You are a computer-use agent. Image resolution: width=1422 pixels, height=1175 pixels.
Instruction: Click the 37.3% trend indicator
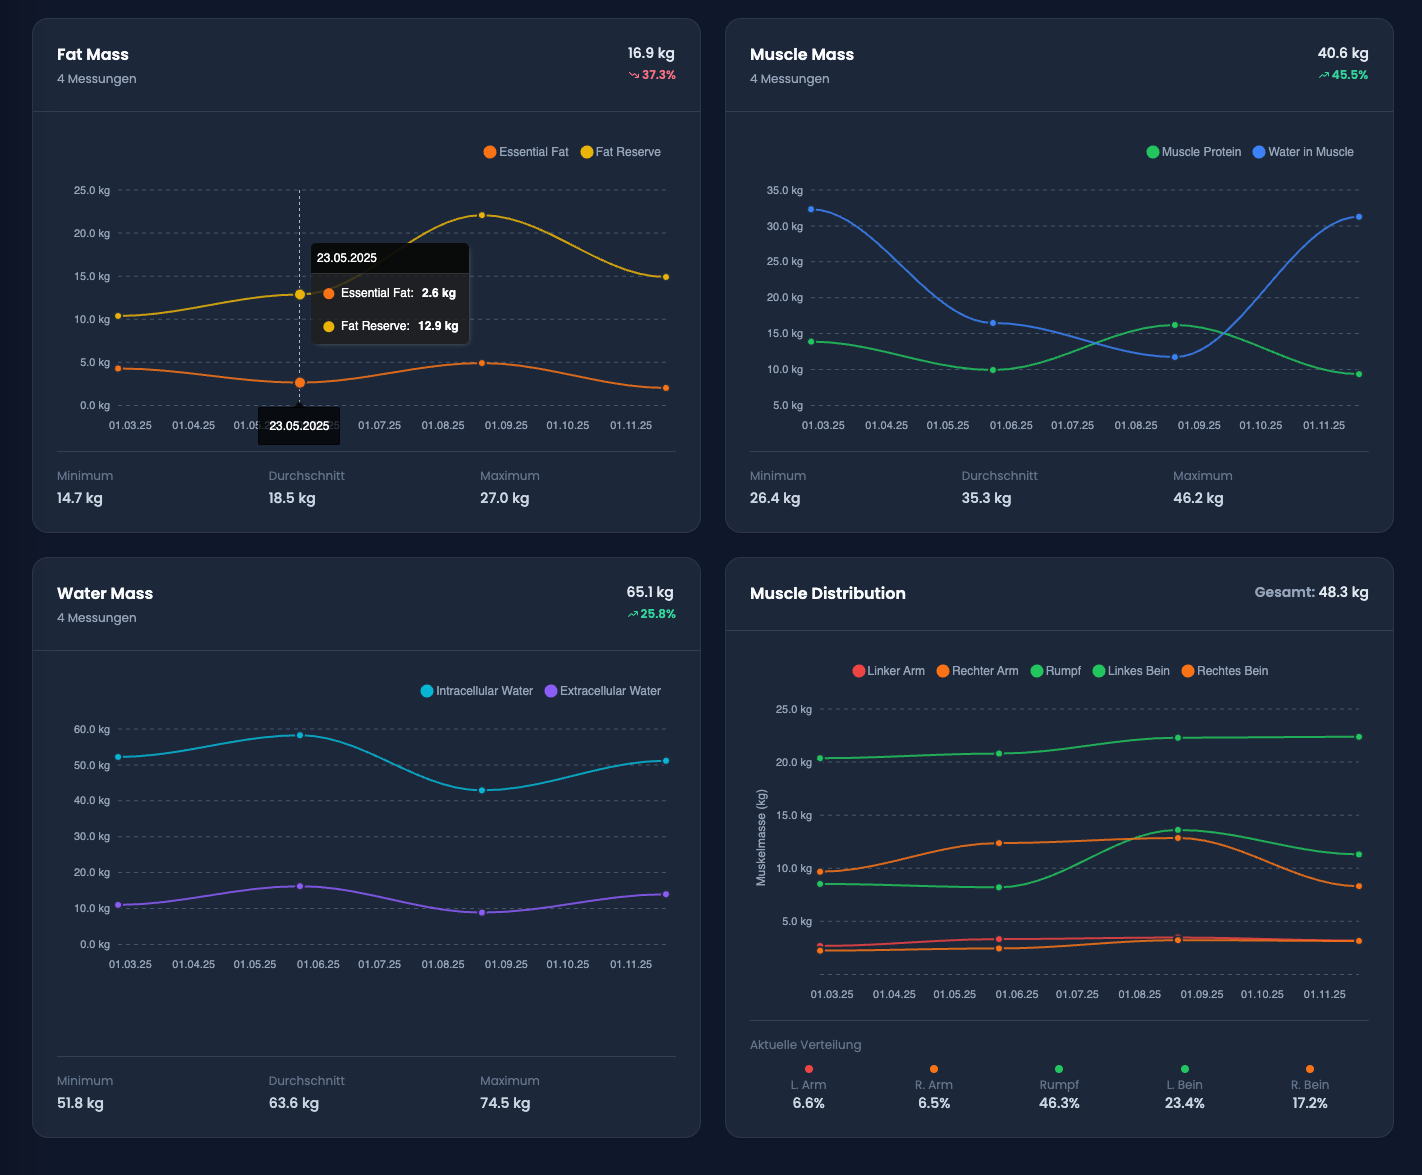[x=652, y=74]
